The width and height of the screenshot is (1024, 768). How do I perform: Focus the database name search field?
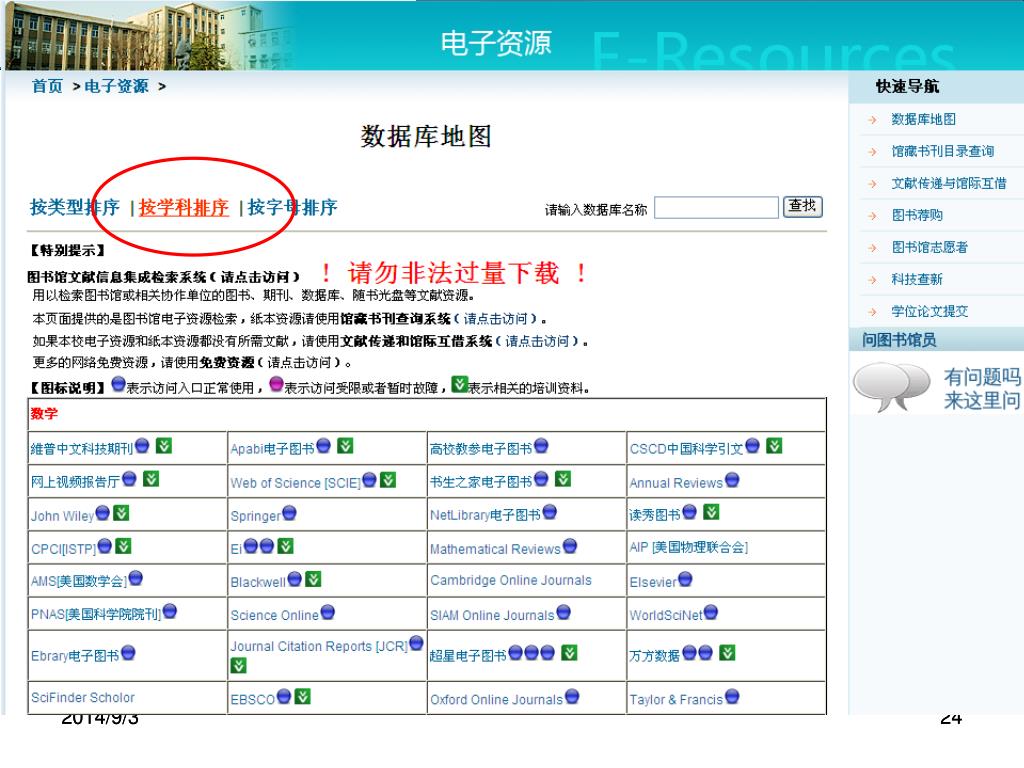click(x=716, y=208)
